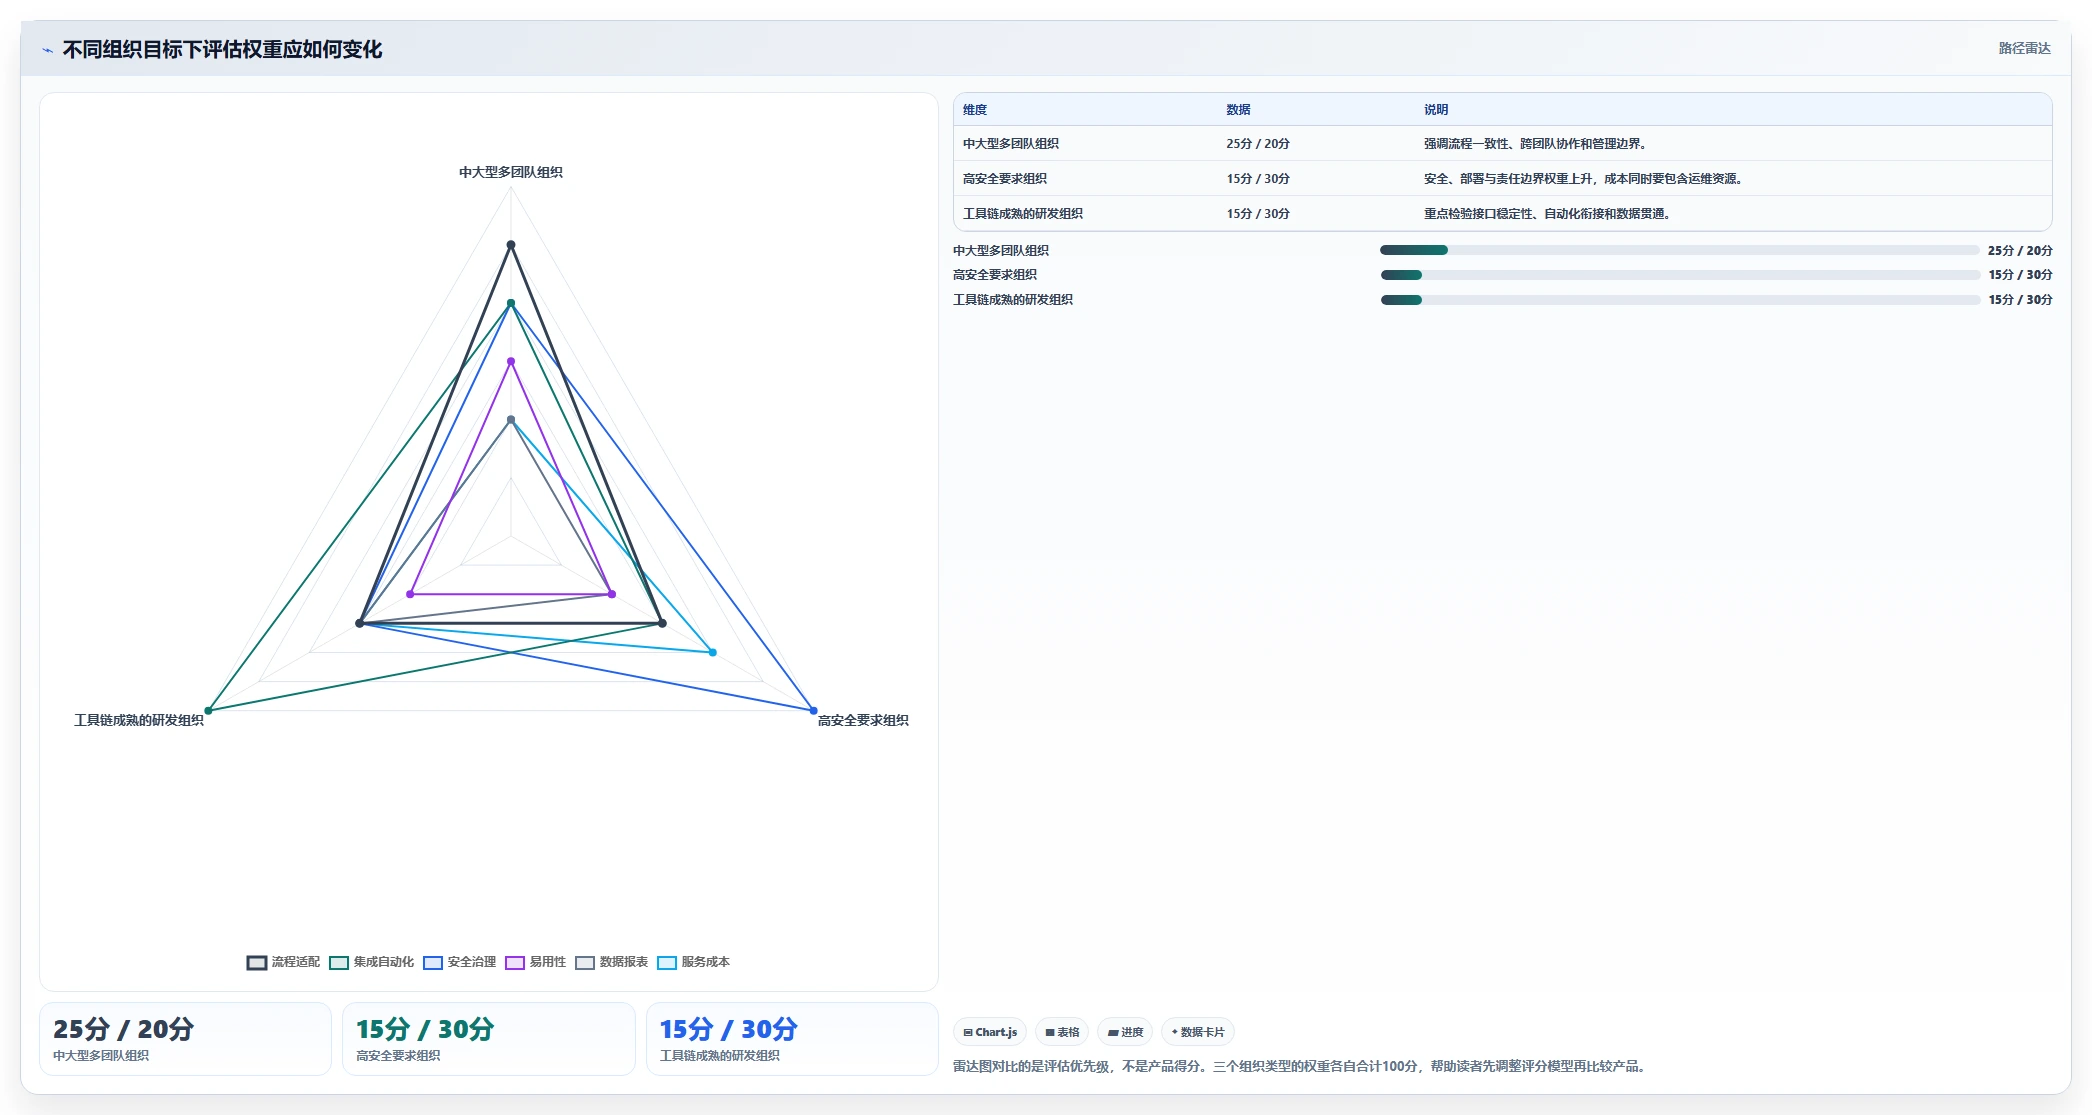Click the Chart.js chip
2092x1115 pixels.
coord(990,1032)
